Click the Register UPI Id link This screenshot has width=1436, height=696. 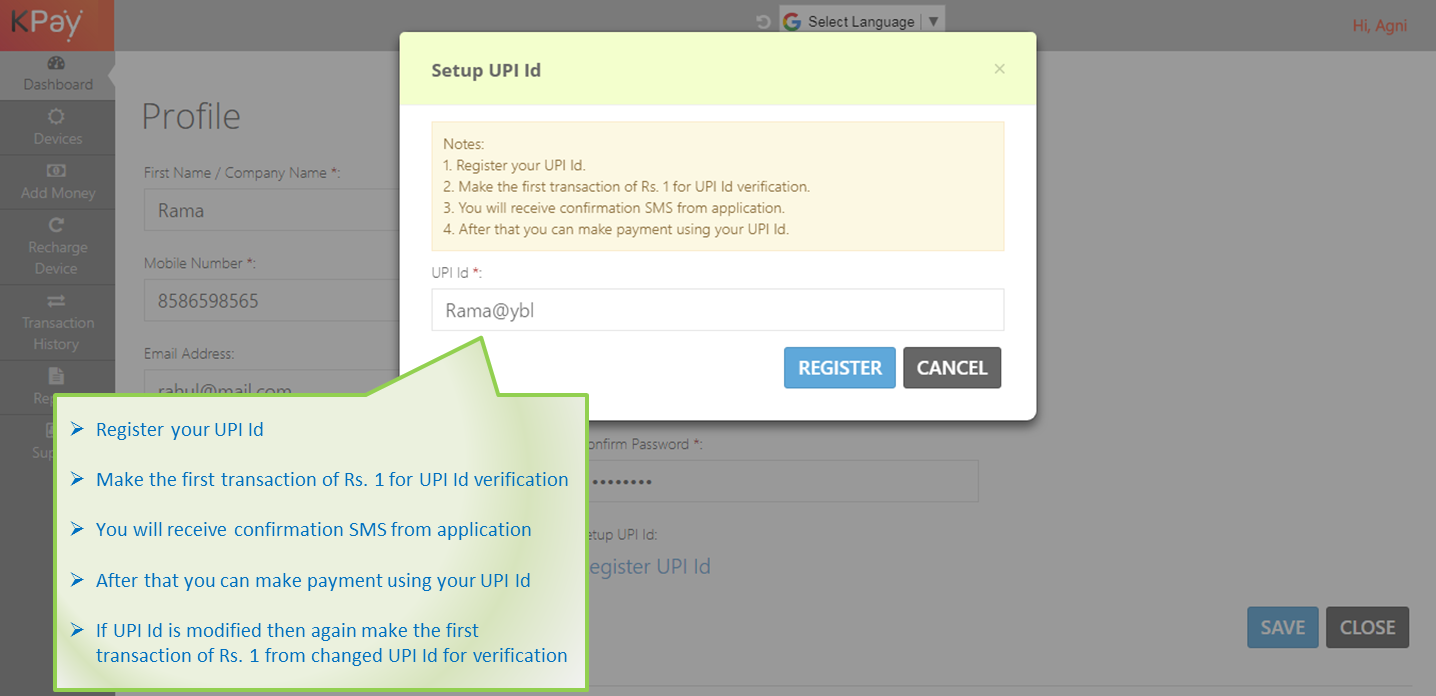[646, 566]
